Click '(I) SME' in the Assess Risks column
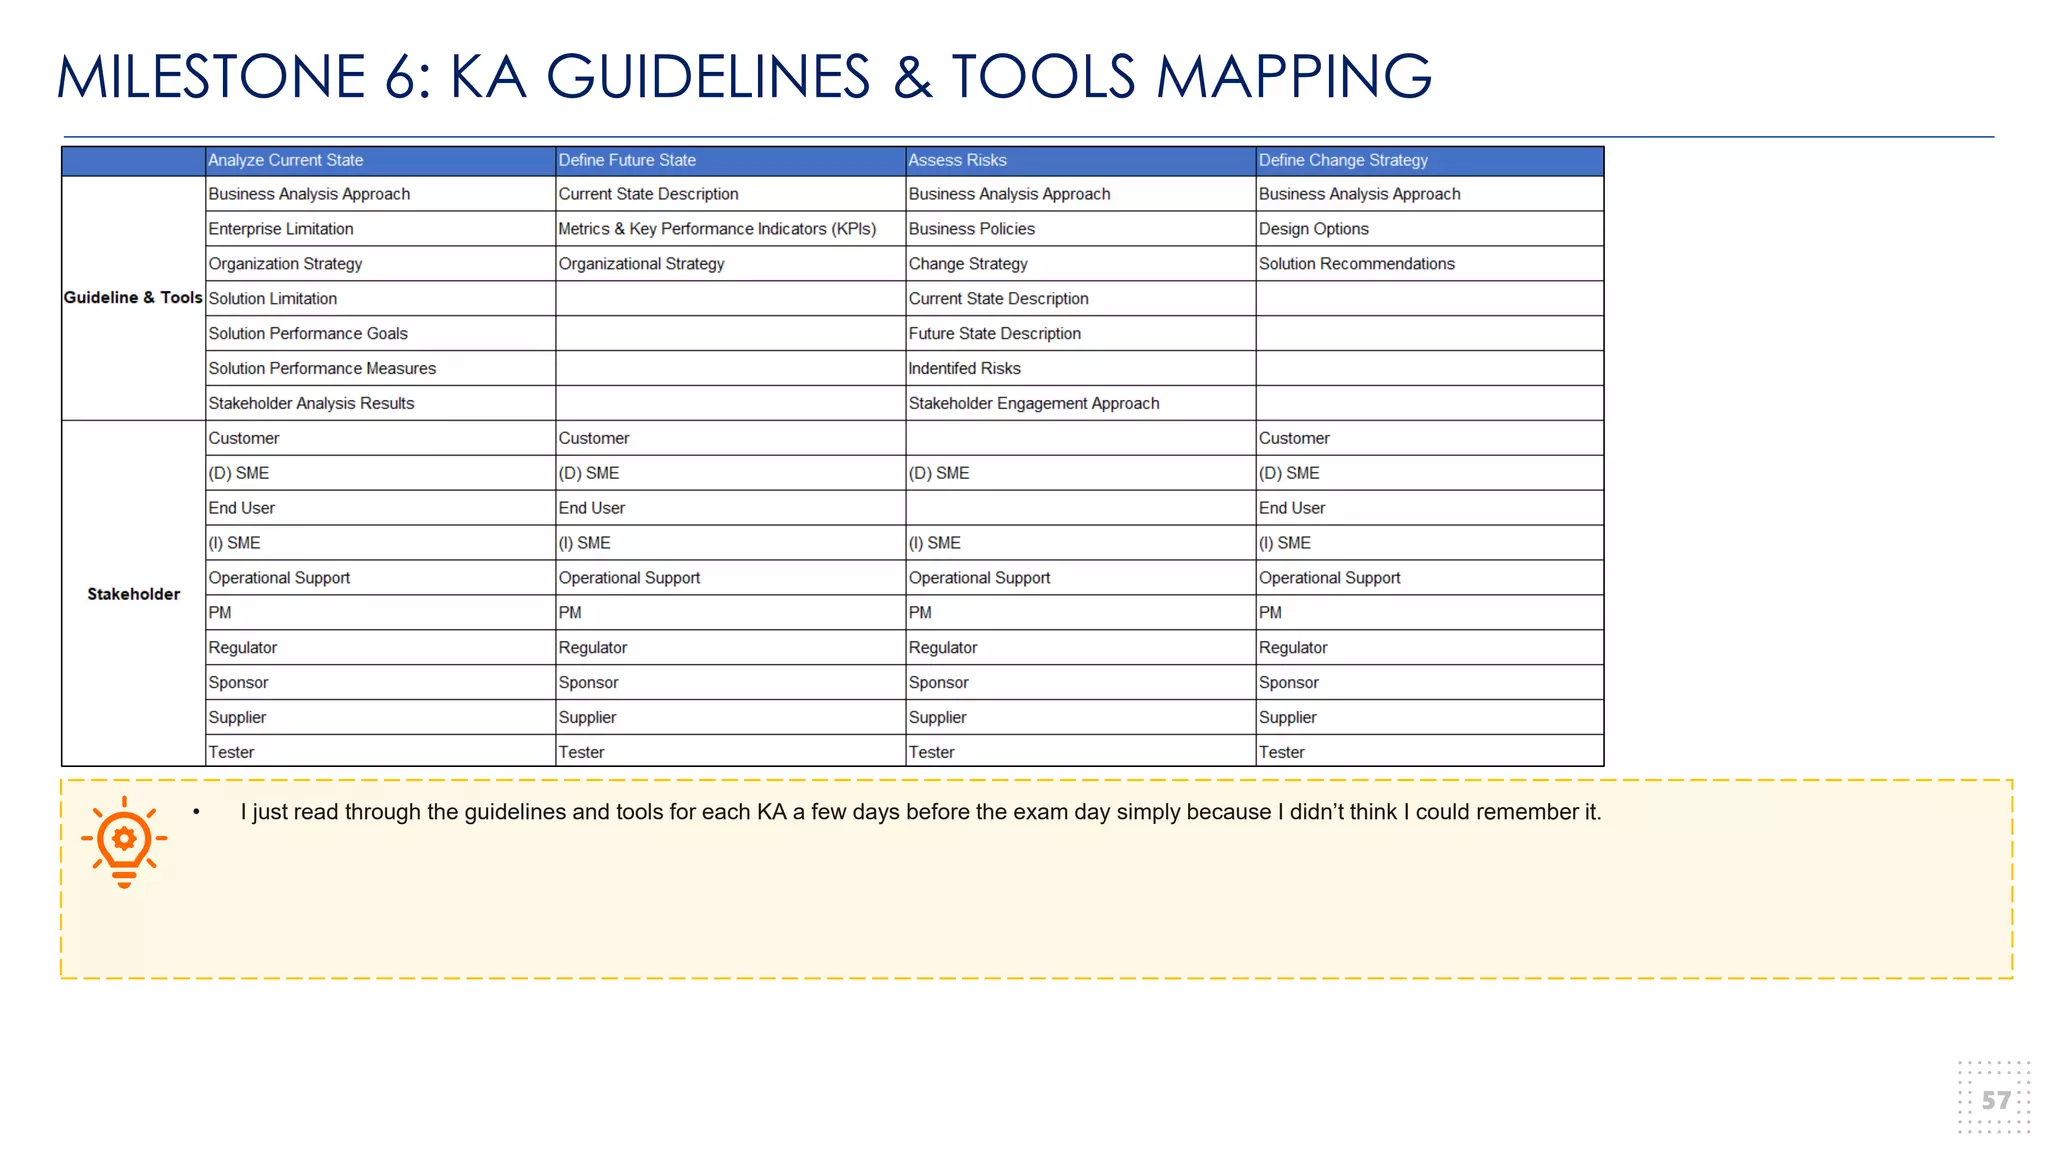Image resolution: width=2048 pixels, height=1152 pixels. click(1080, 543)
